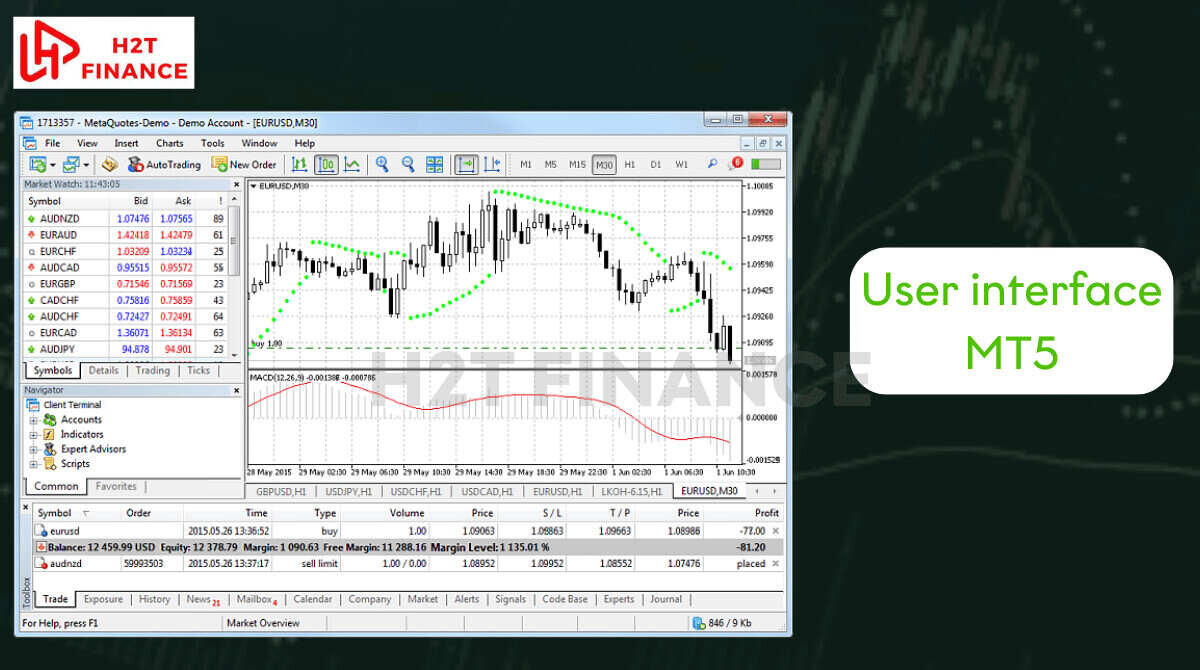
Task: Select the EURGBP row in Market Watch
Action: (125, 283)
